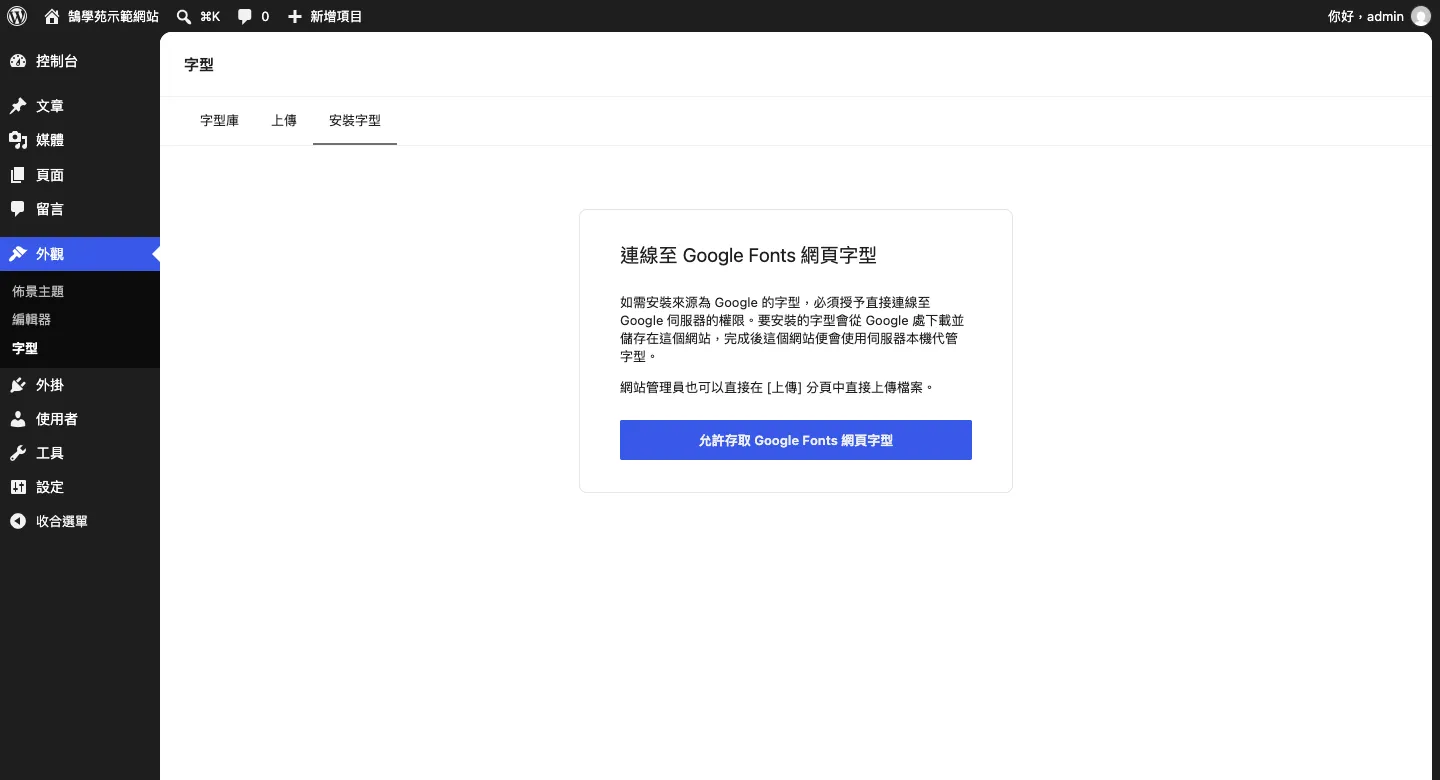Click the 使用者 person icon
Viewport: 1440px width, 780px height.
click(x=18, y=419)
